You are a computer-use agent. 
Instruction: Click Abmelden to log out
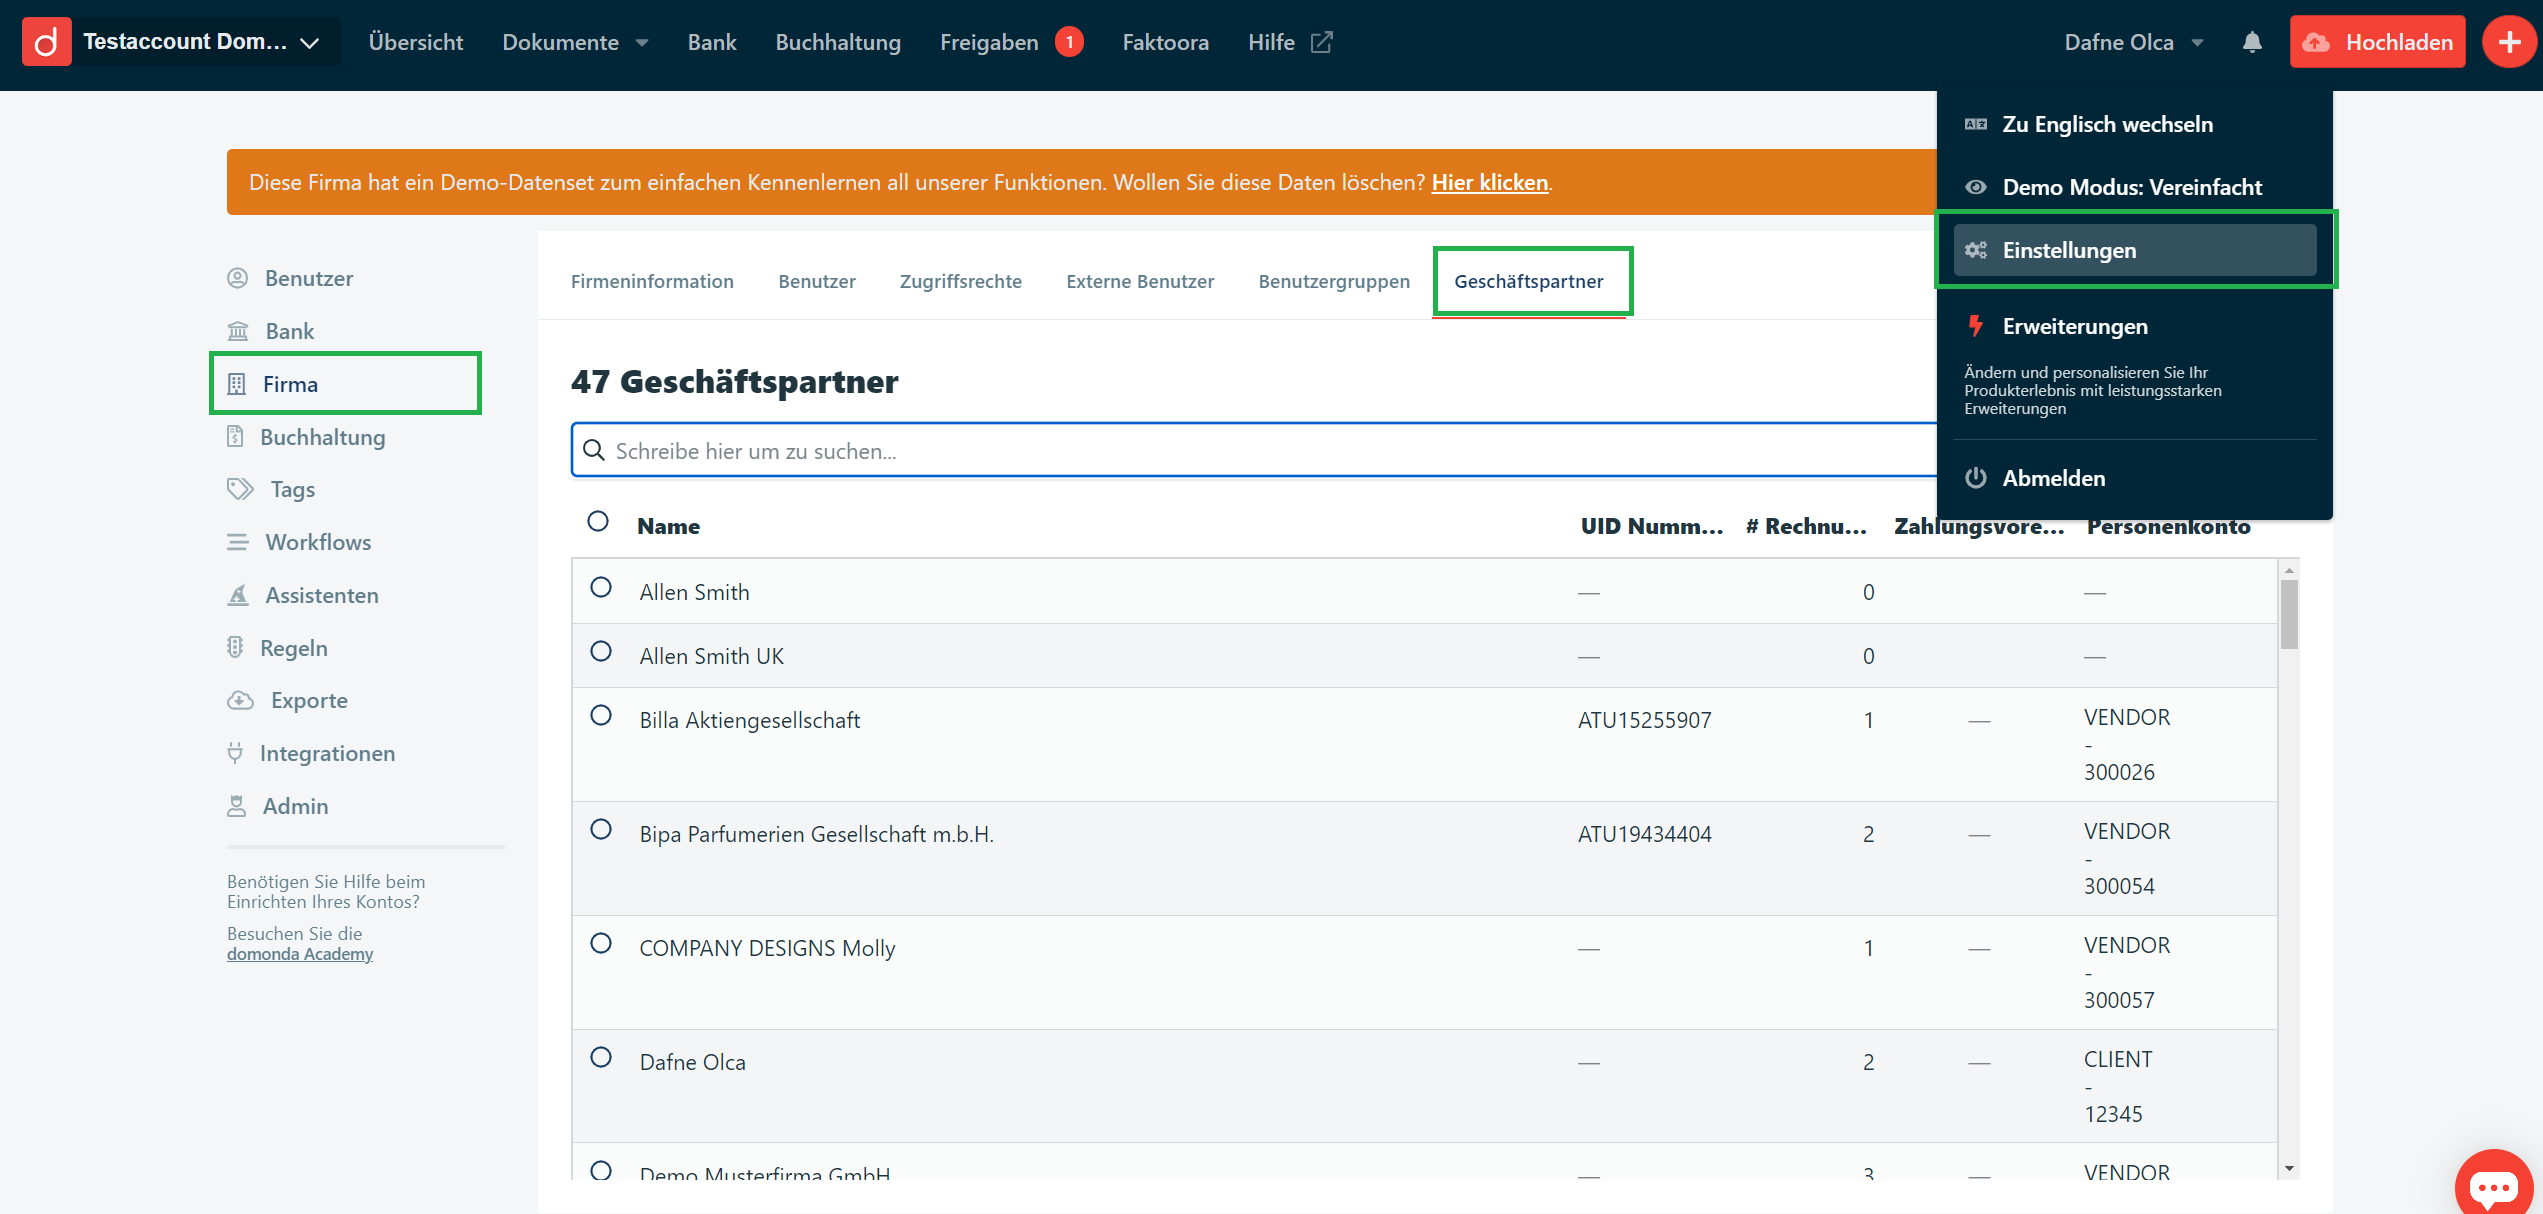click(x=2053, y=478)
